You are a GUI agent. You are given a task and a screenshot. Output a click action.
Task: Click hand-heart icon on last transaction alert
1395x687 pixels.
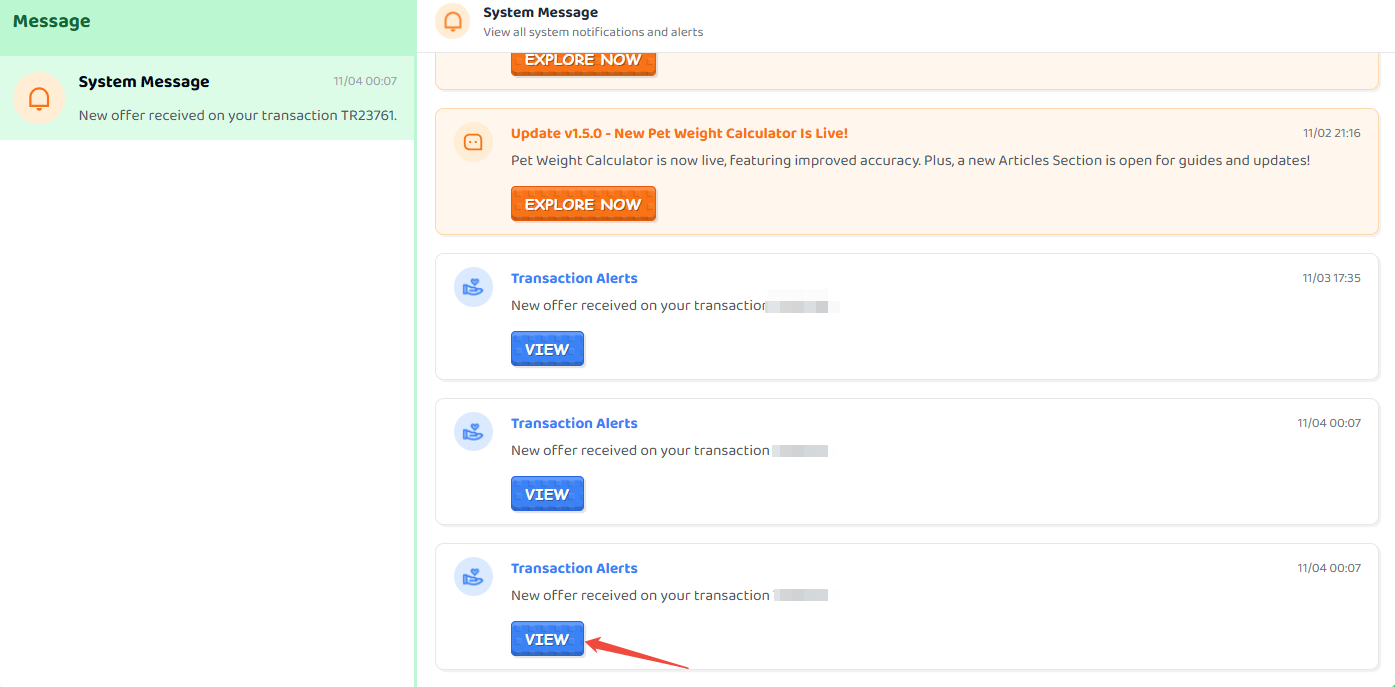[474, 577]
